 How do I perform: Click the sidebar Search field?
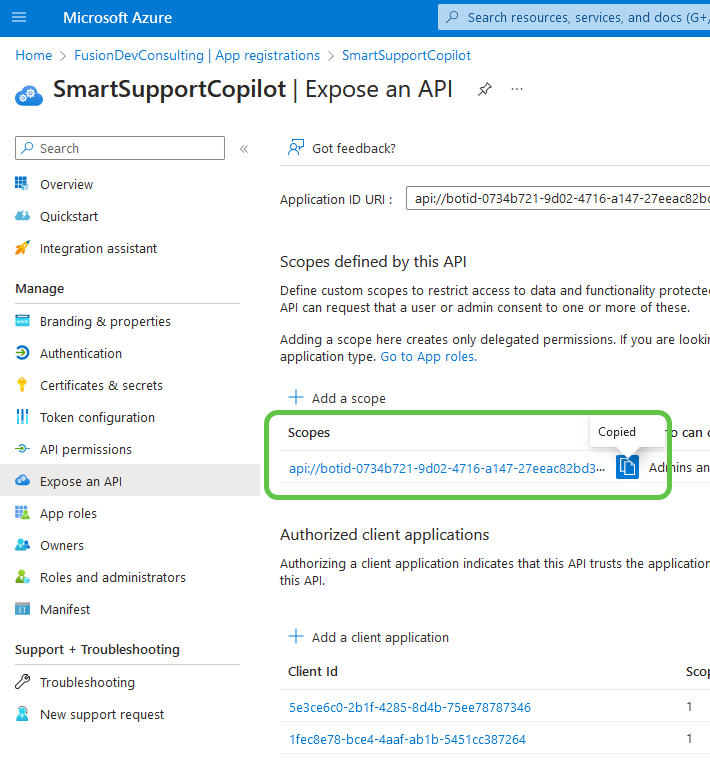tap(120, 148)
